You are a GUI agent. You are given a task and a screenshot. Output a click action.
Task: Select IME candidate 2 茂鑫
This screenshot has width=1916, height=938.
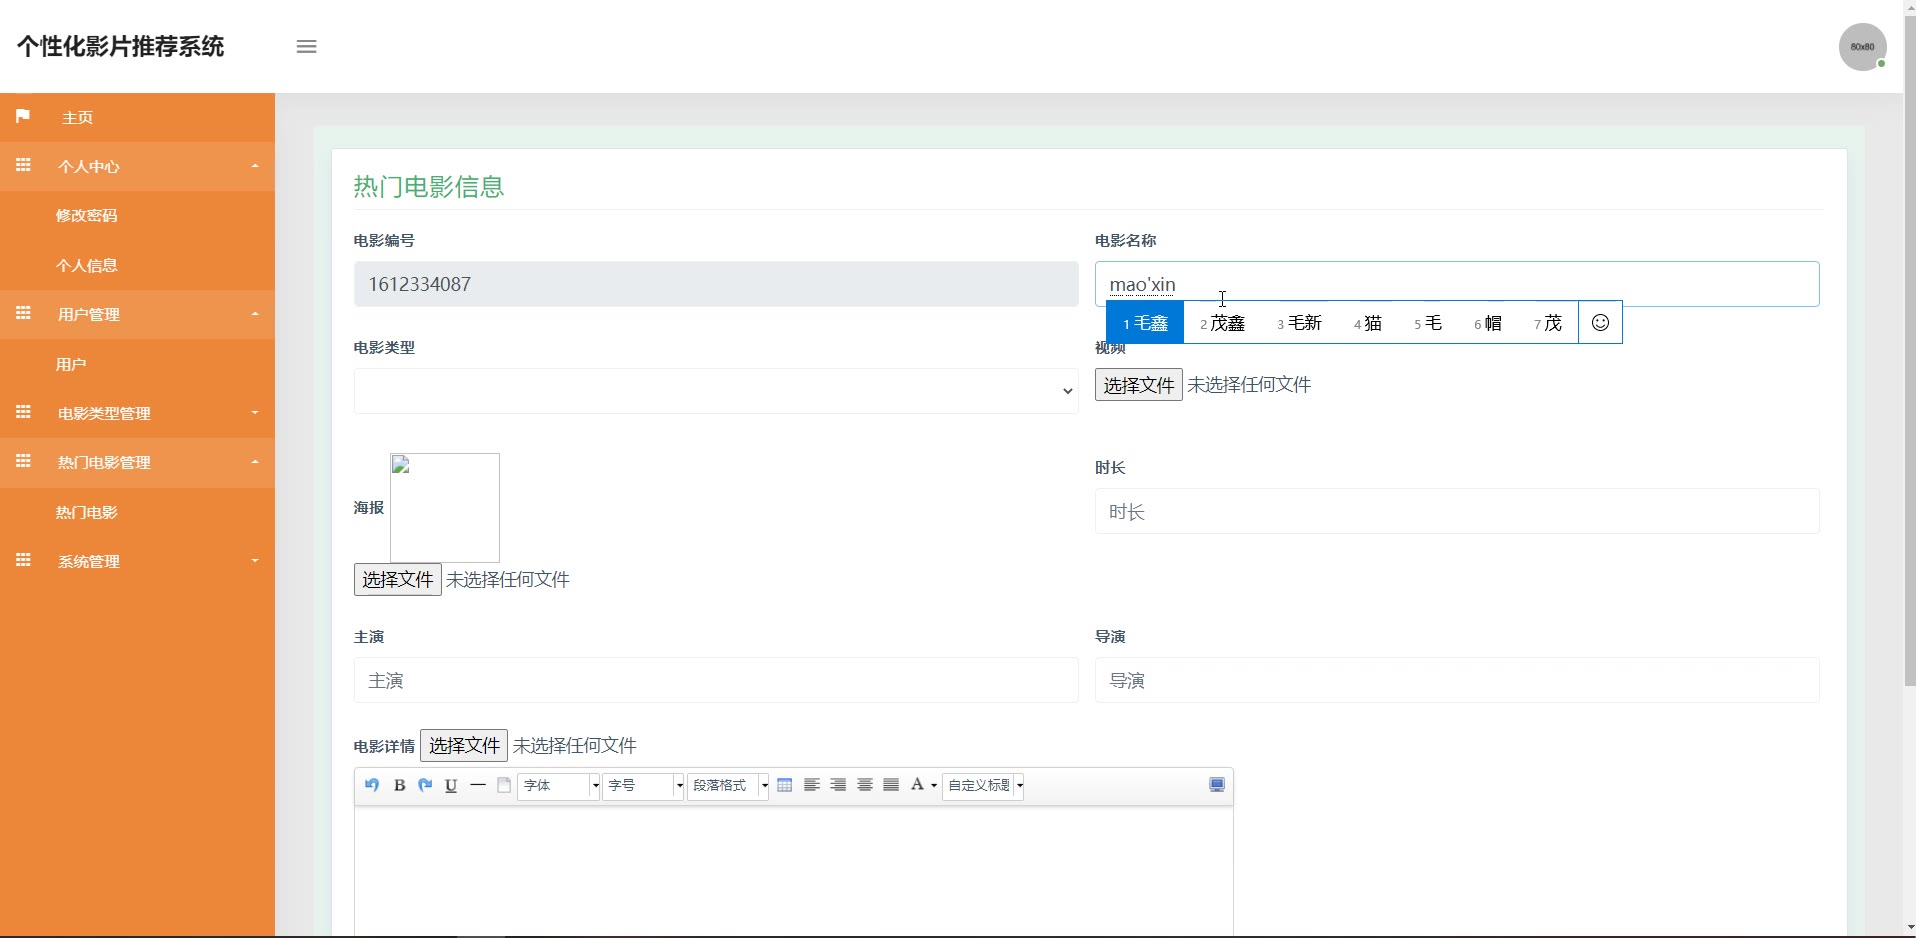point(1223,323)
